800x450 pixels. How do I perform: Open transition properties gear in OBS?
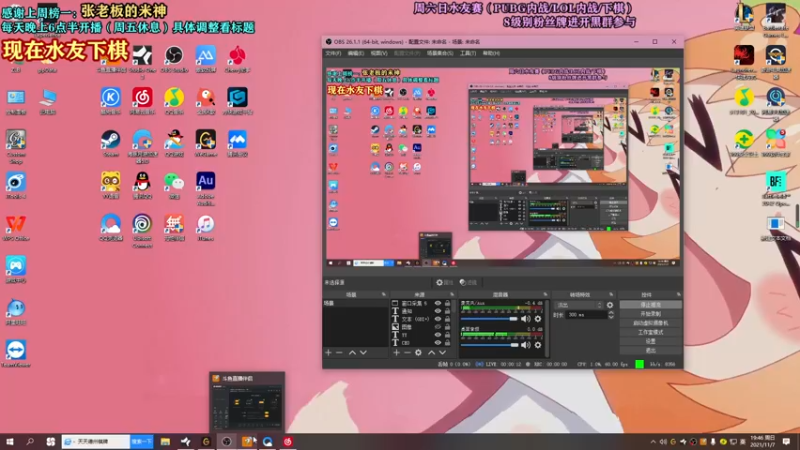point(610,305)
